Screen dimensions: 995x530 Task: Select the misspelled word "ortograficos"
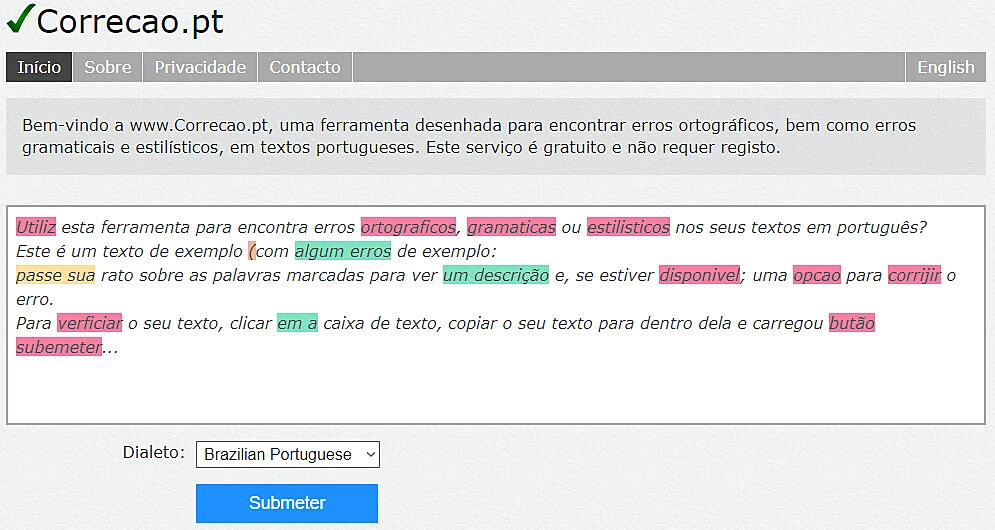pyautogui.click(x=408, y=227)
